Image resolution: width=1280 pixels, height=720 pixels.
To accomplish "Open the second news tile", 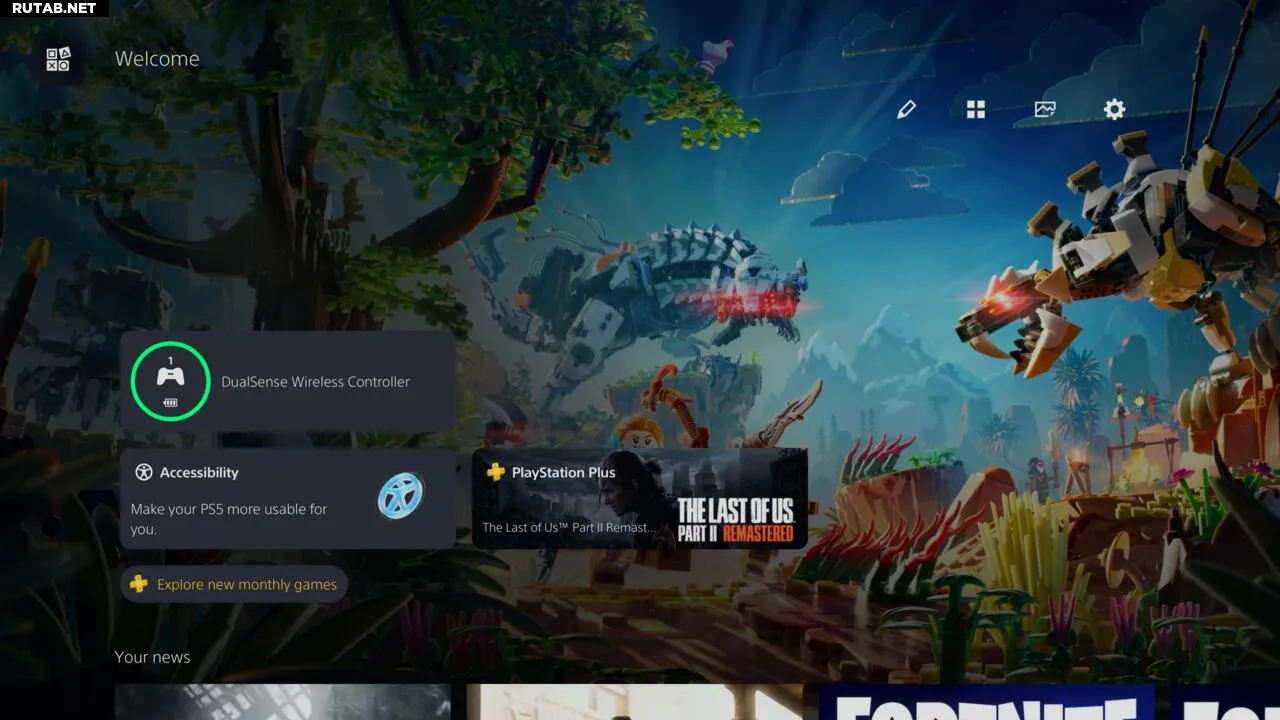I will [x=634, y=702].
